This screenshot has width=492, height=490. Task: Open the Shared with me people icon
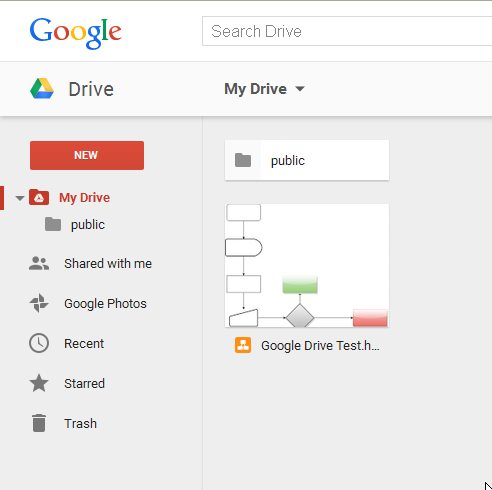[39, 263]
